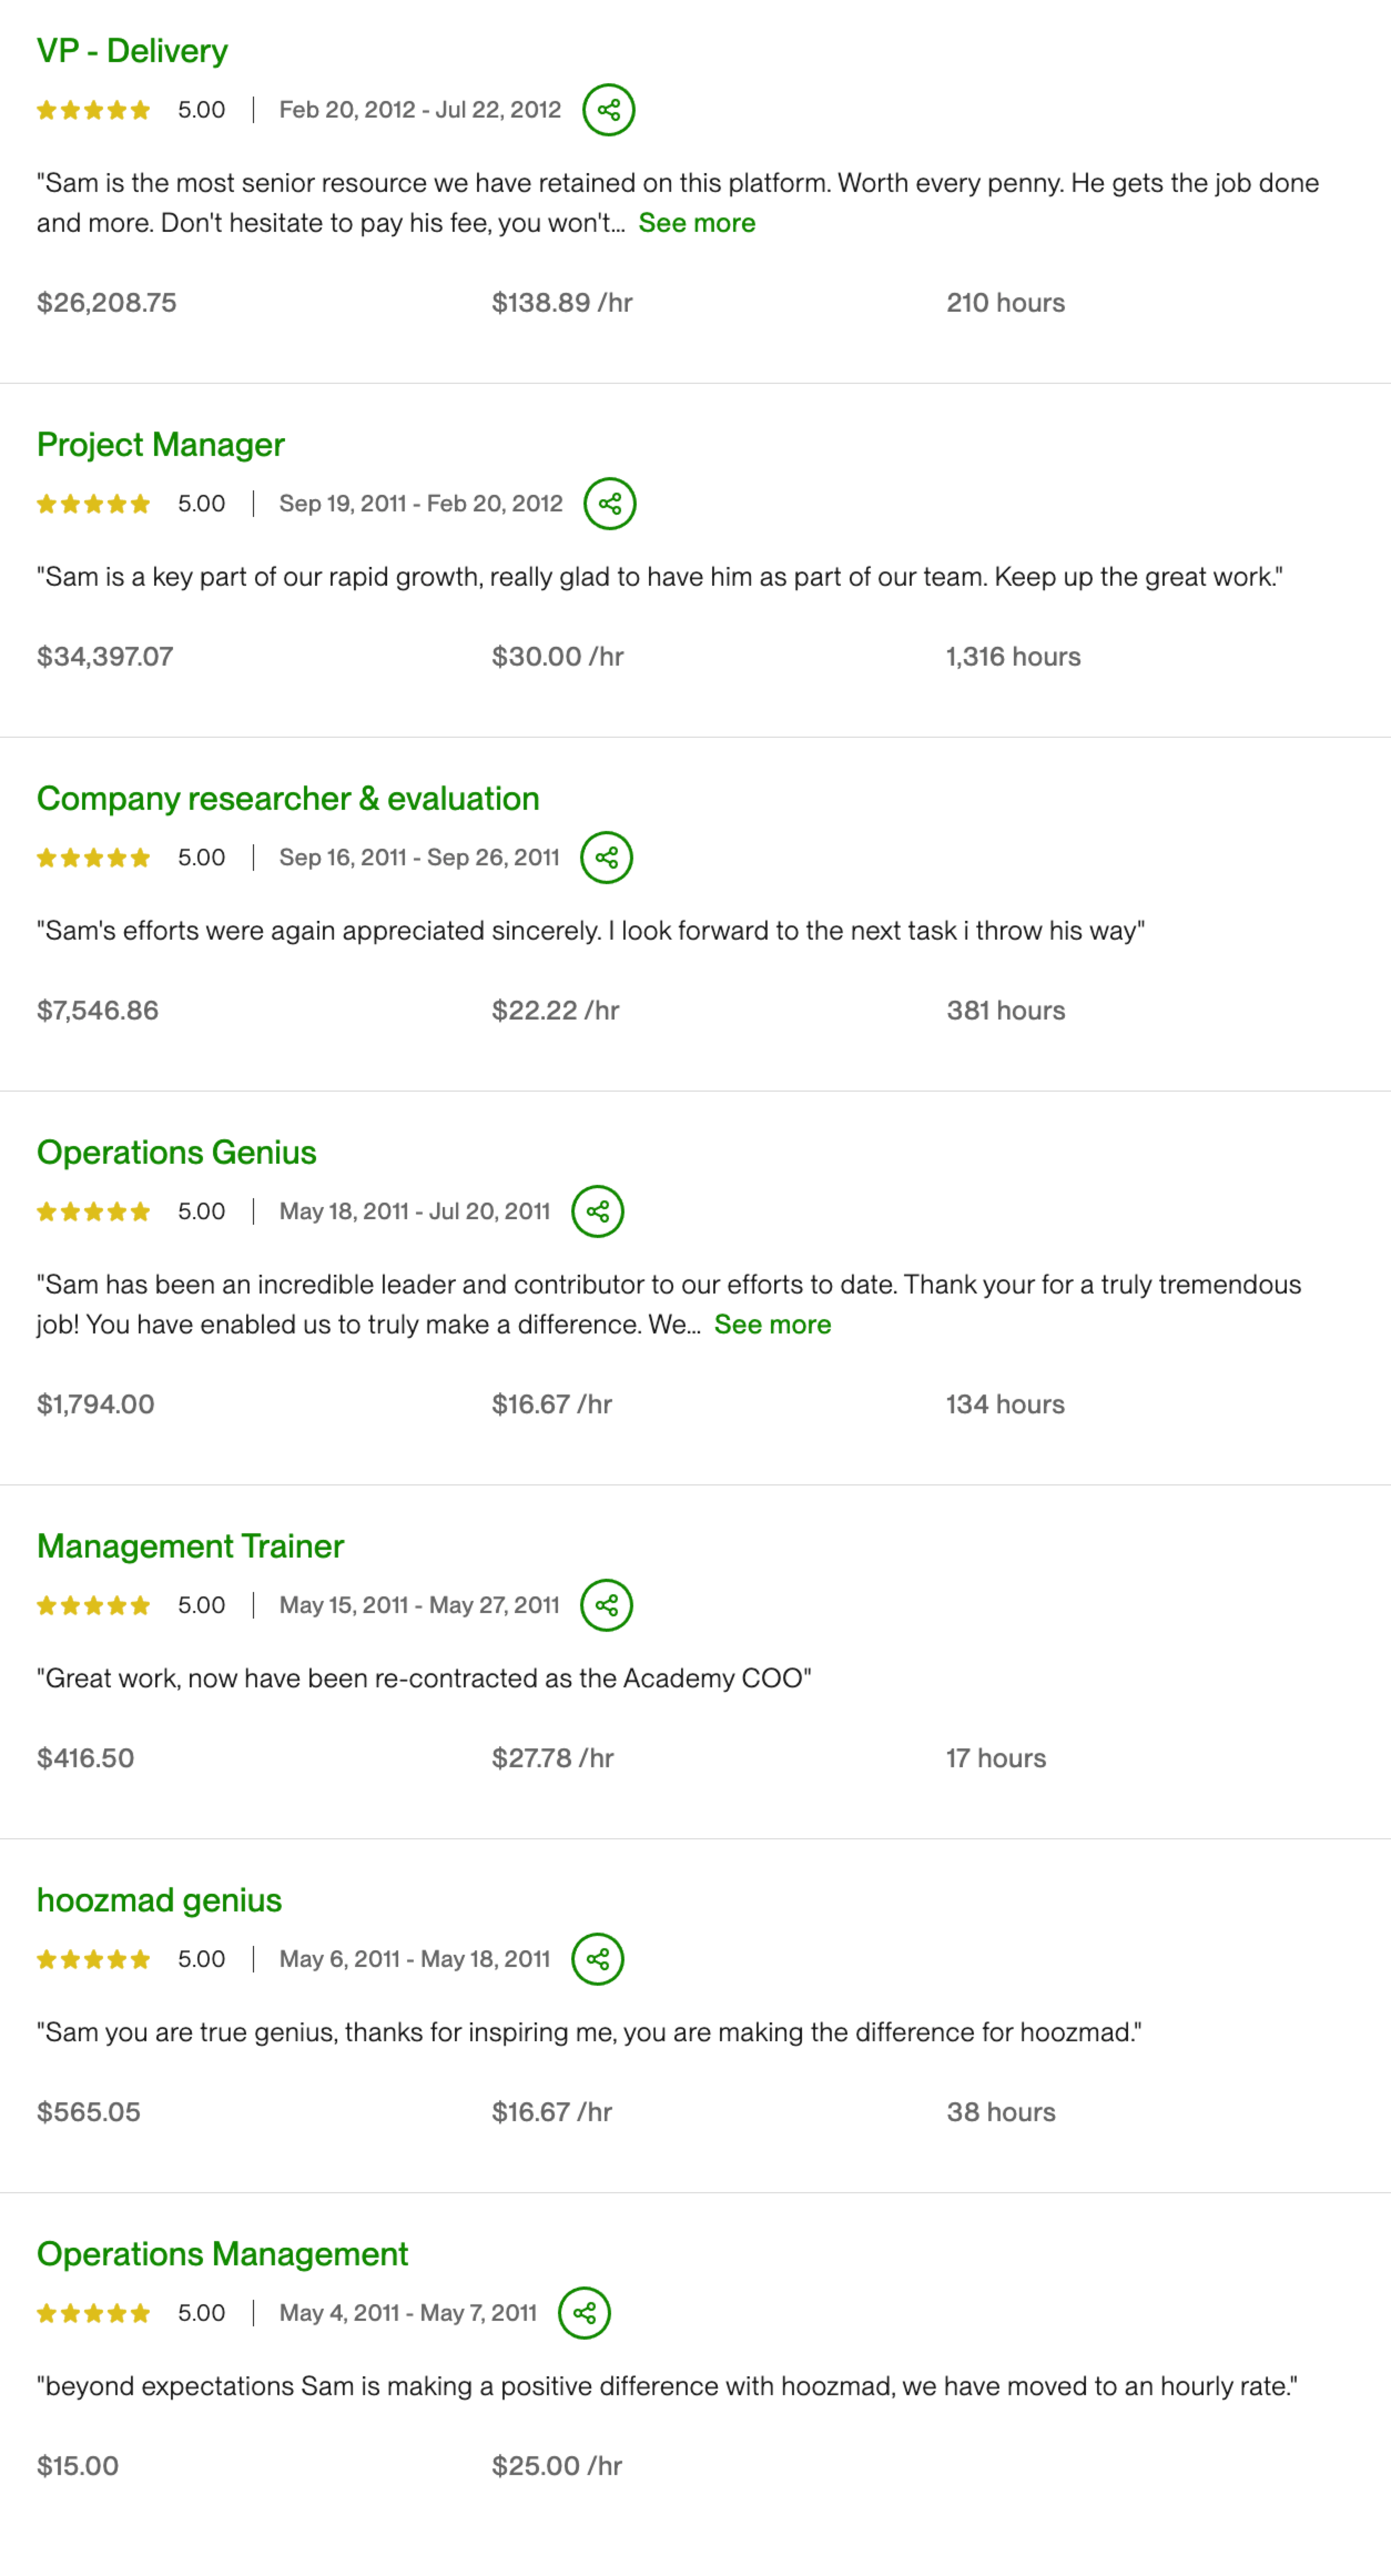Click the $34,397.07 earnings amount
Screen dimensions: 1391x2576
click(105, 657)
